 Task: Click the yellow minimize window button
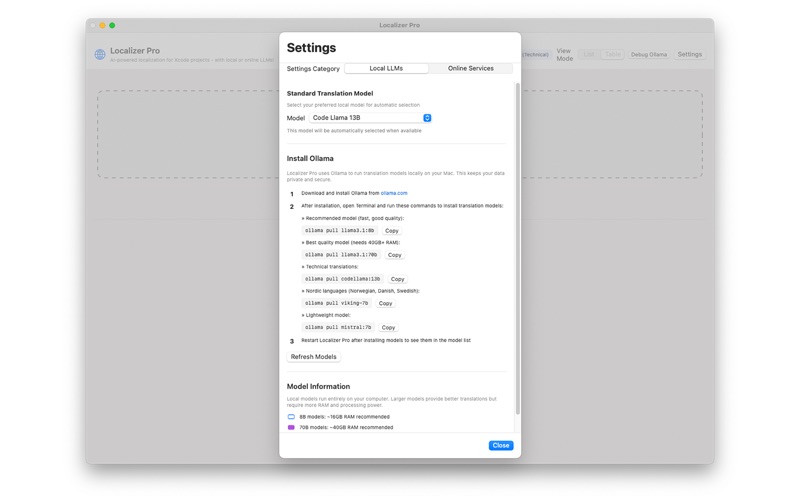pyautogui.click(x=102, y=25)
